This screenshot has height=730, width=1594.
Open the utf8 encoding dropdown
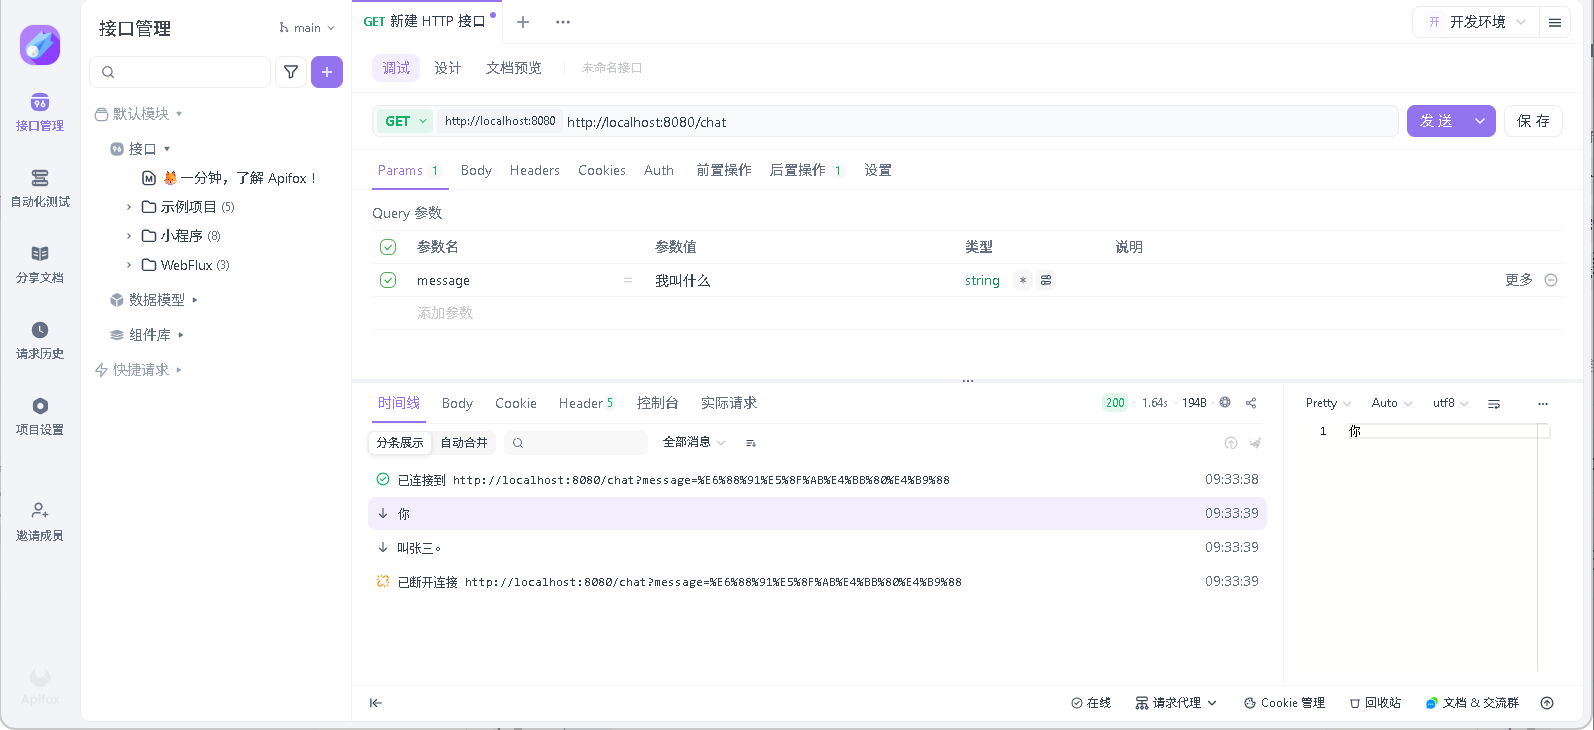pos(1450,404)
